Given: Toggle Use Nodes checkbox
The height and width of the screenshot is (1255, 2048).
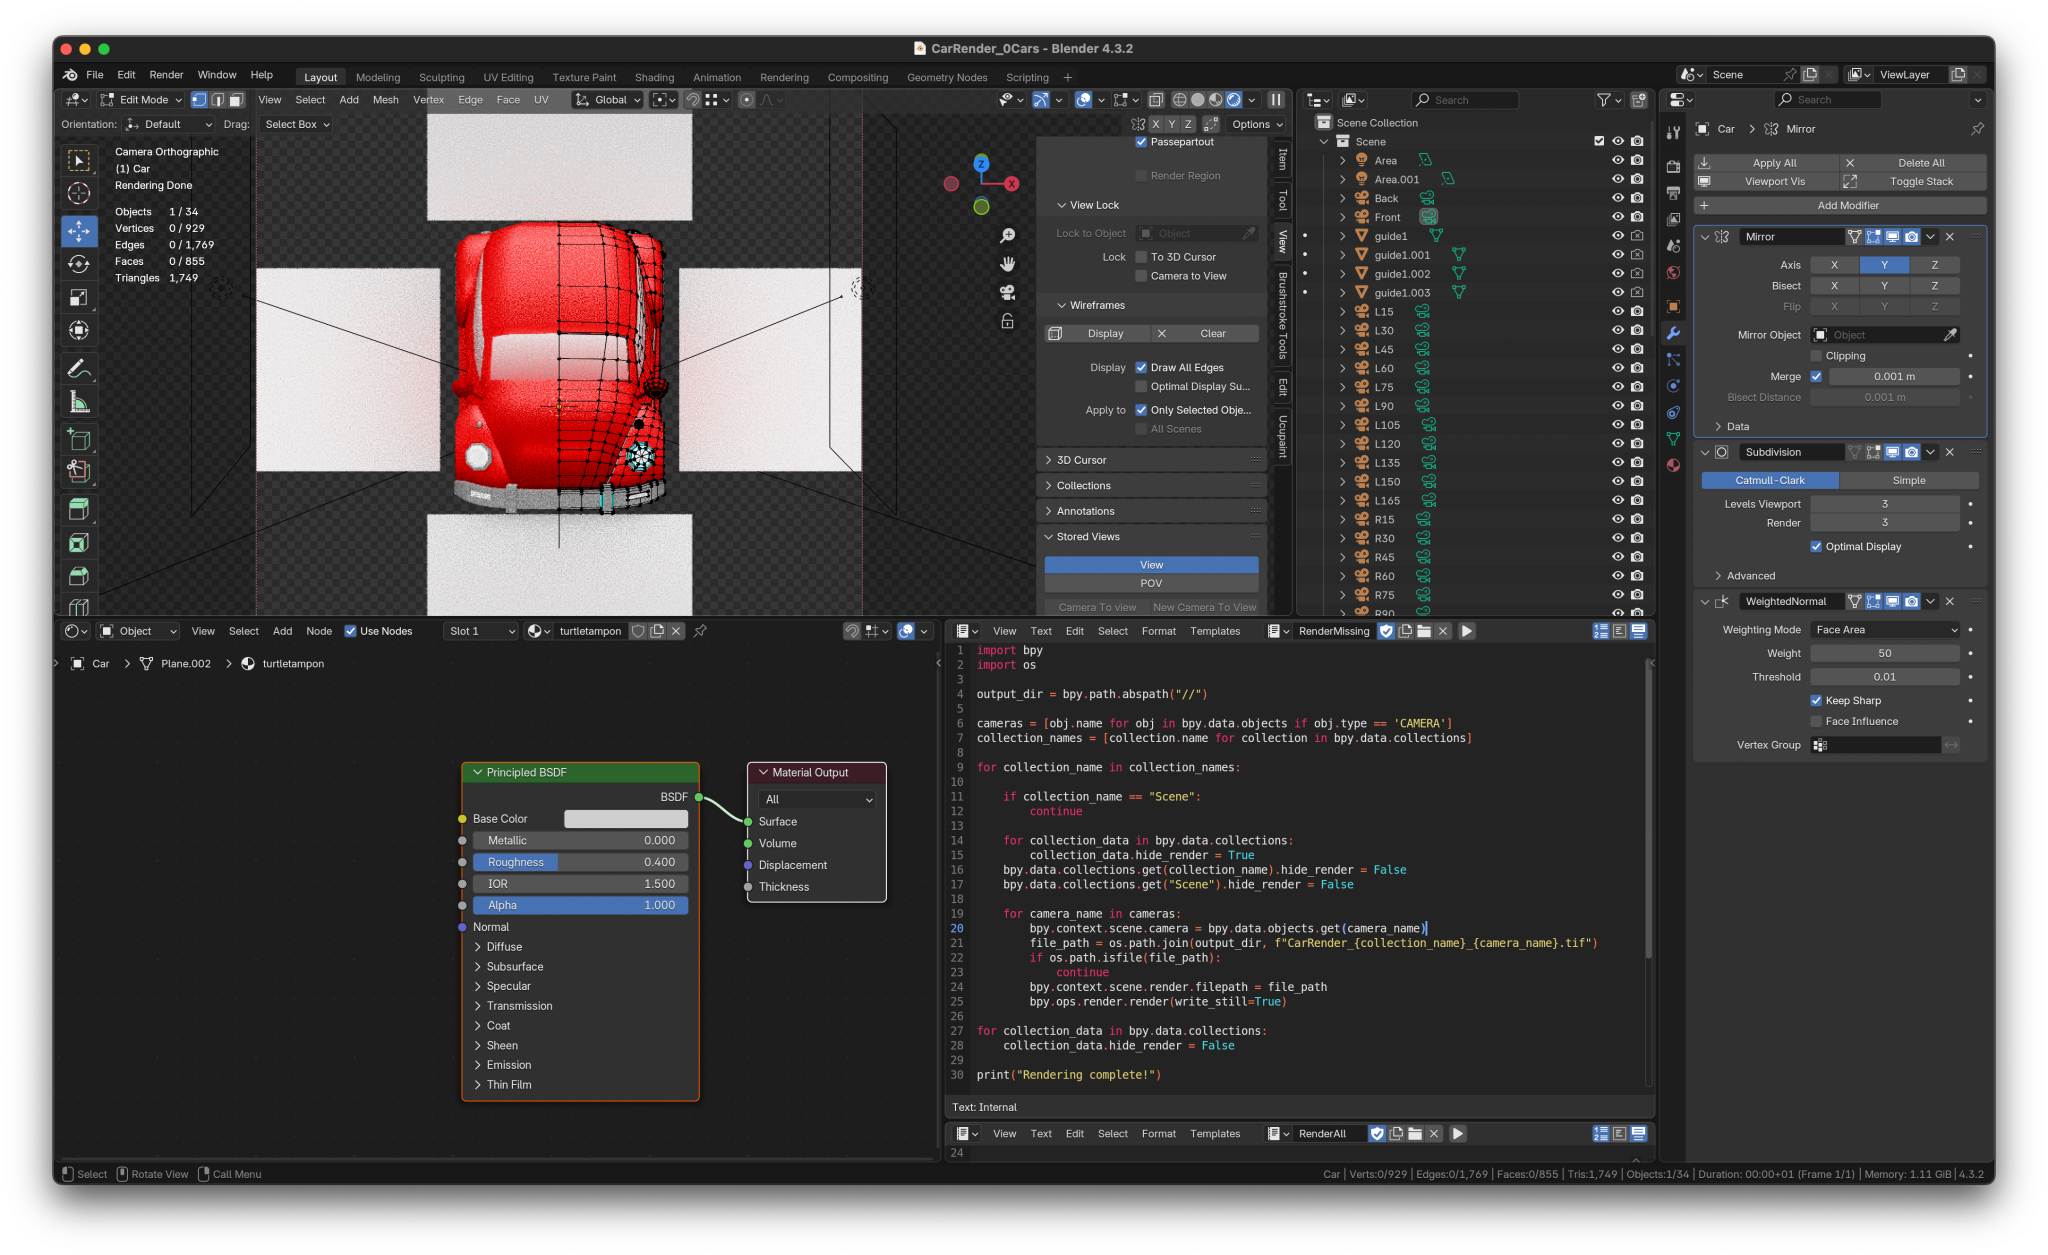Looking at the screenshot, I should (x=350, y=631).
